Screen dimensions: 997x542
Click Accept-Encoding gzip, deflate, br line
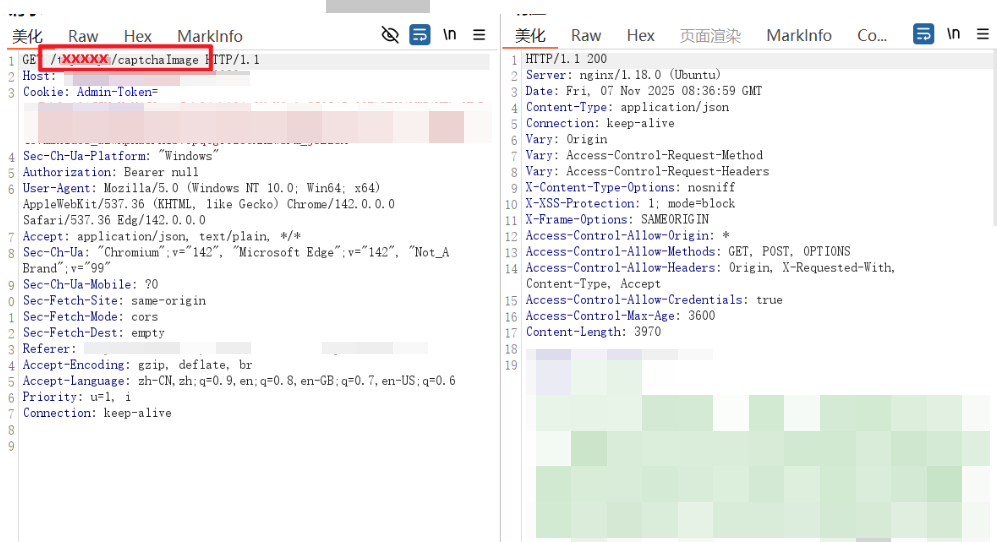coord(137,365)
